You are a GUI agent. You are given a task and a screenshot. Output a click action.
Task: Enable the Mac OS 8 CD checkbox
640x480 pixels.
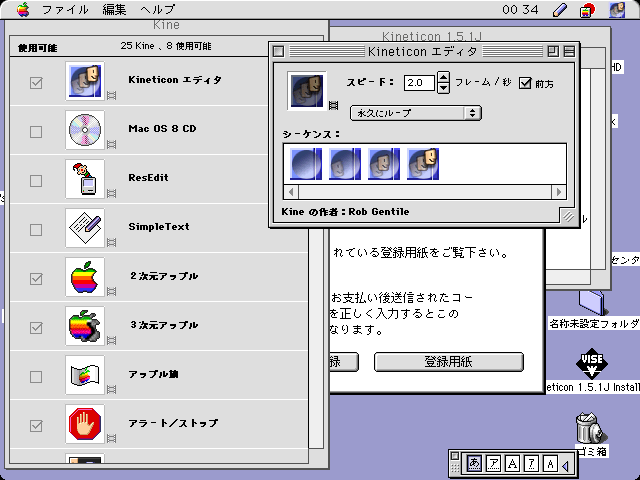tap(36, 132)
